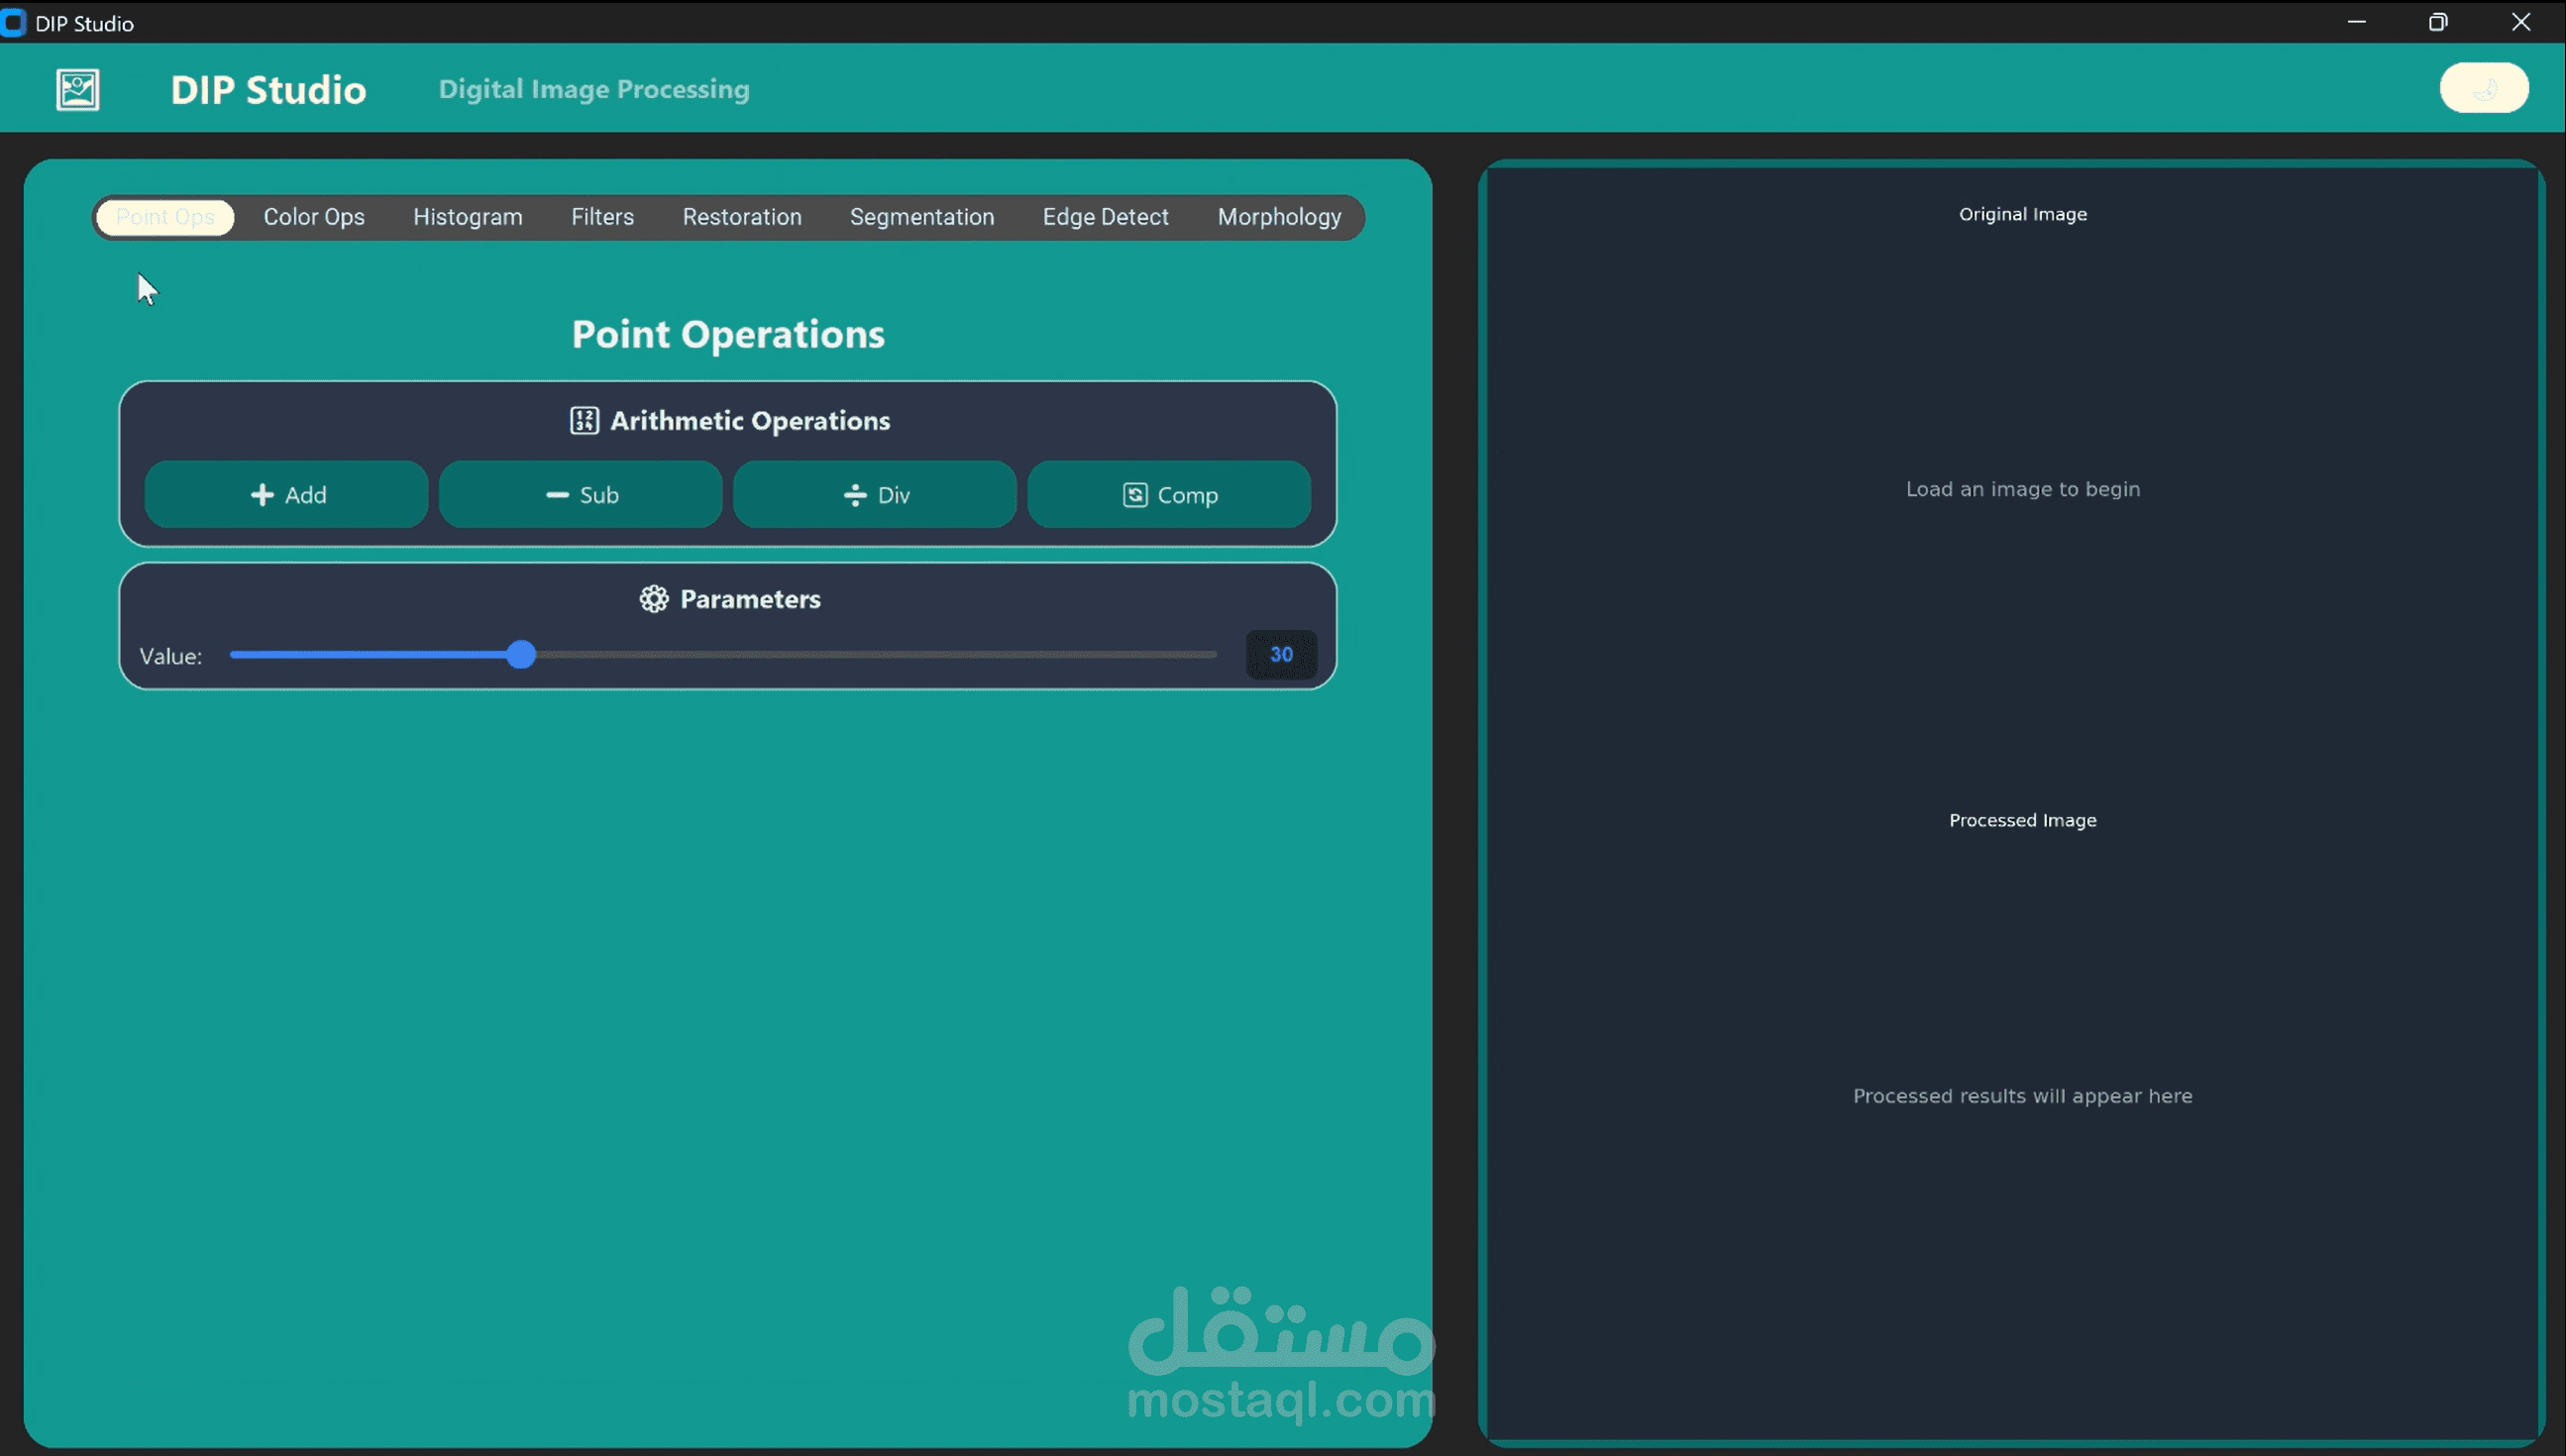This screenshot has height=1456, width=2566.
Task: Click the Value slider handle
Action: point(521,655)
